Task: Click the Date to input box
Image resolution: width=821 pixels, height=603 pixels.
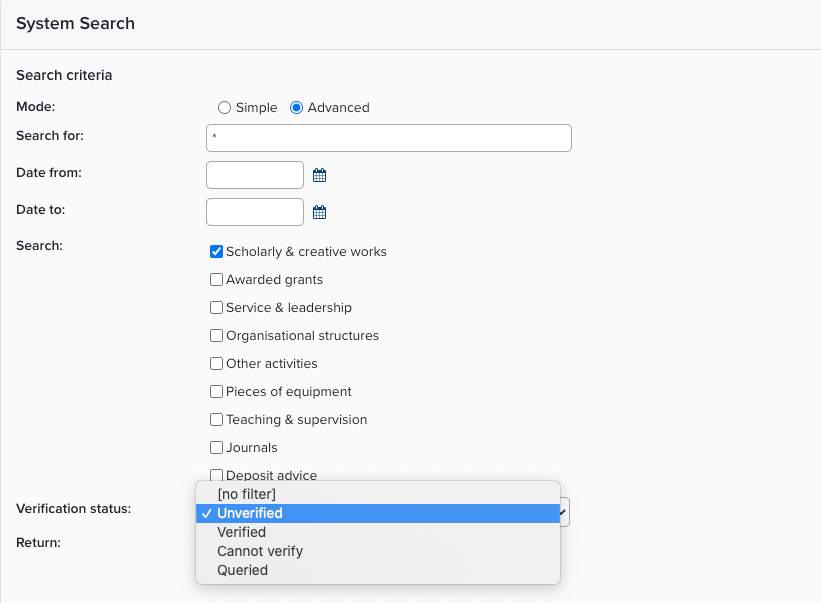Action: pos(255,212)
